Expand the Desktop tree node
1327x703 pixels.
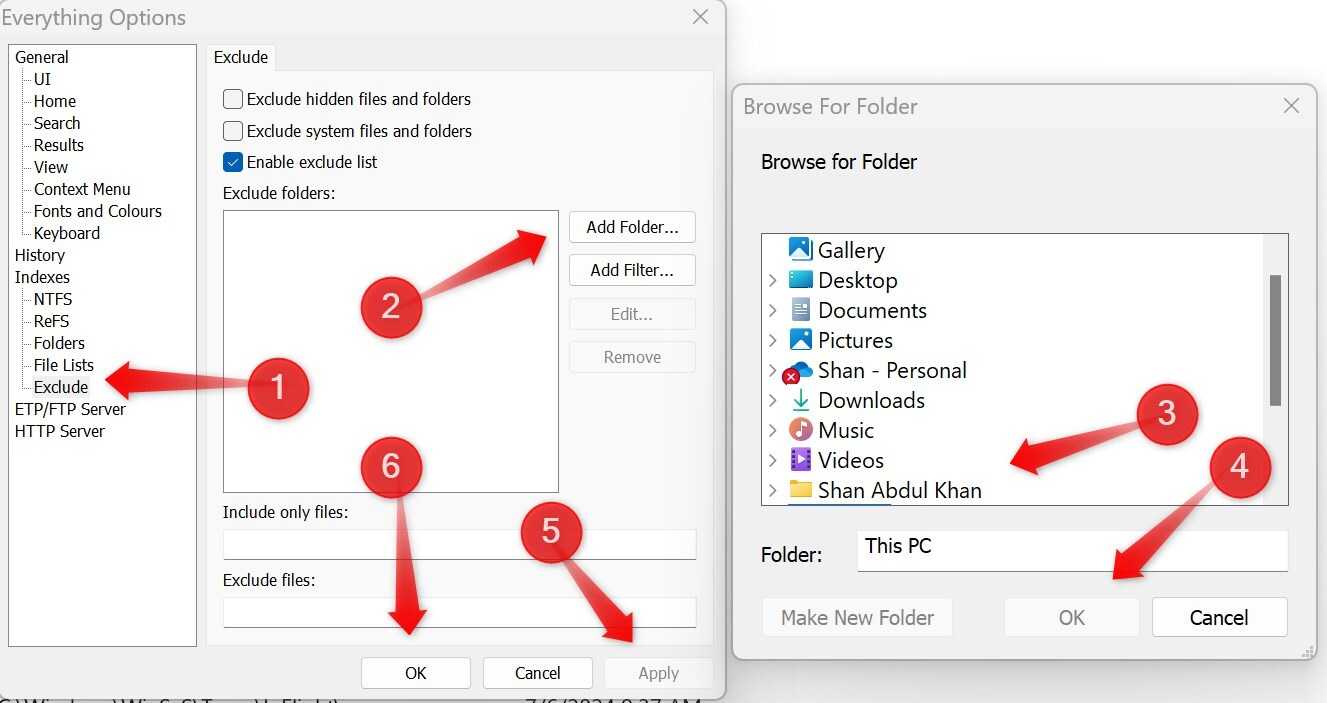(x=771, y=280)
